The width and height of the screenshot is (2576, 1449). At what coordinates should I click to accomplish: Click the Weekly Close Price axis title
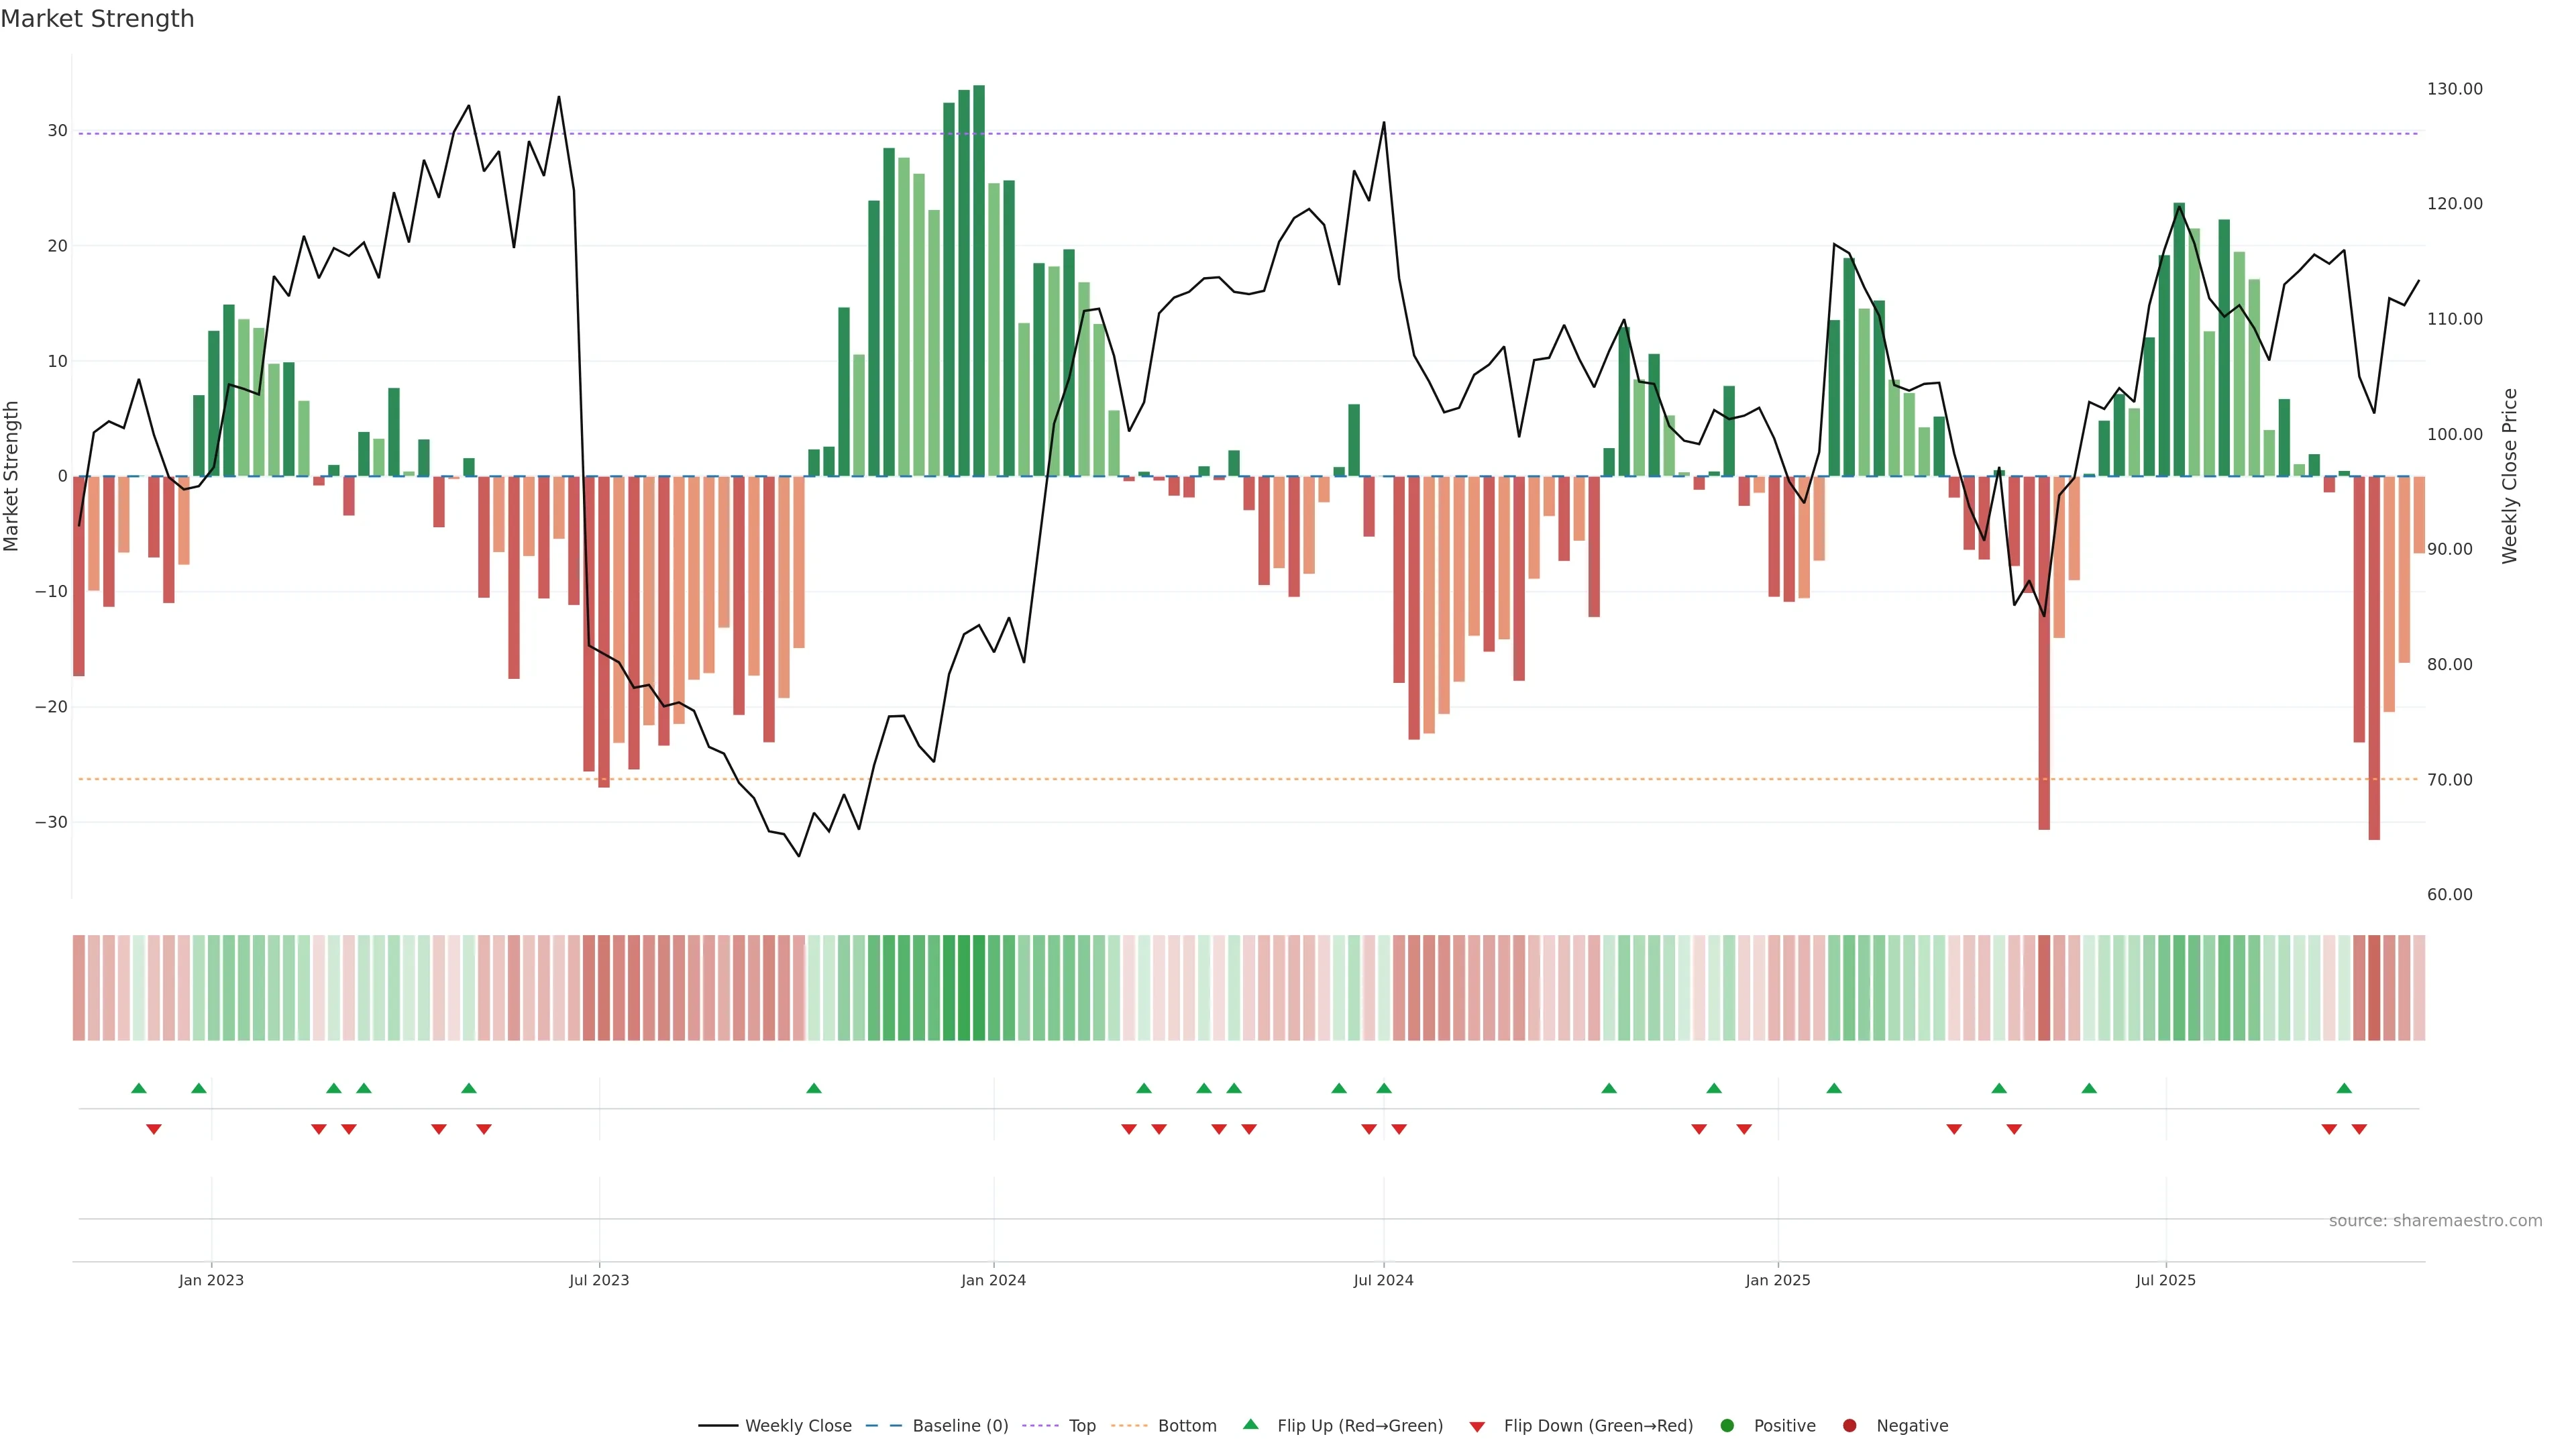[x=2509, y=476]
